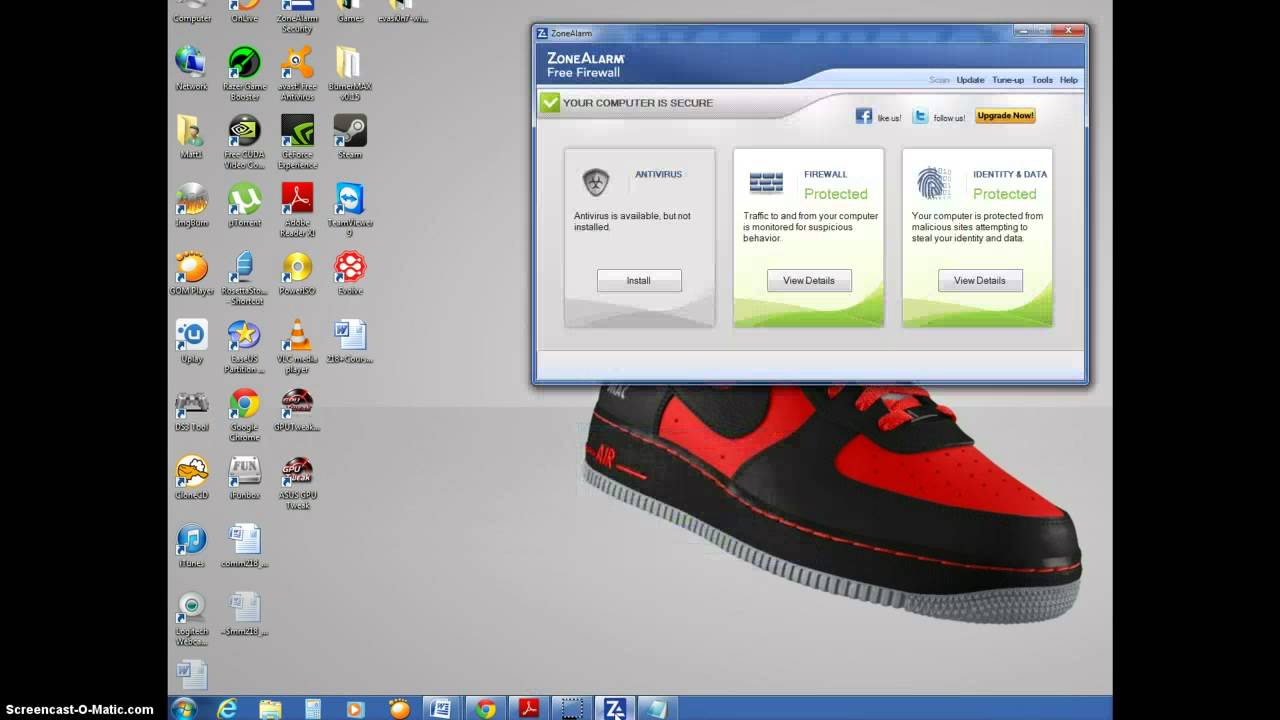
Task: Open the Tune-up menu in ZoneAlarm
Action: tap(1008, 80)
